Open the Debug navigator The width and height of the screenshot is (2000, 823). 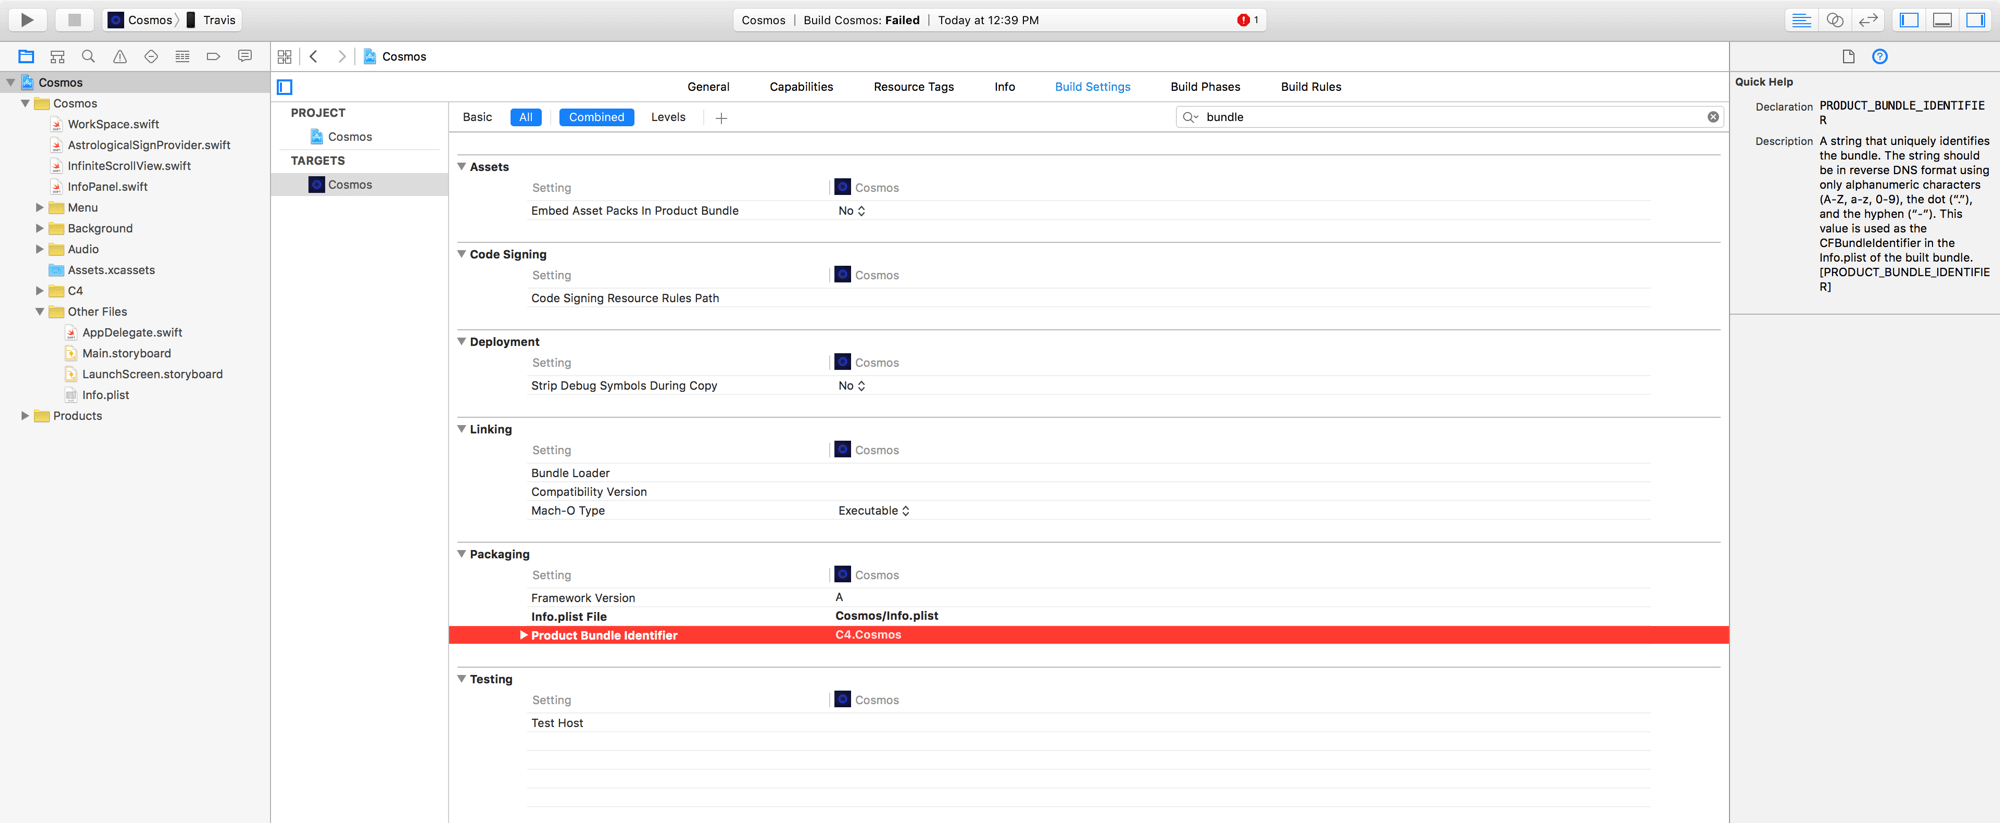click(x=182, y=57)
